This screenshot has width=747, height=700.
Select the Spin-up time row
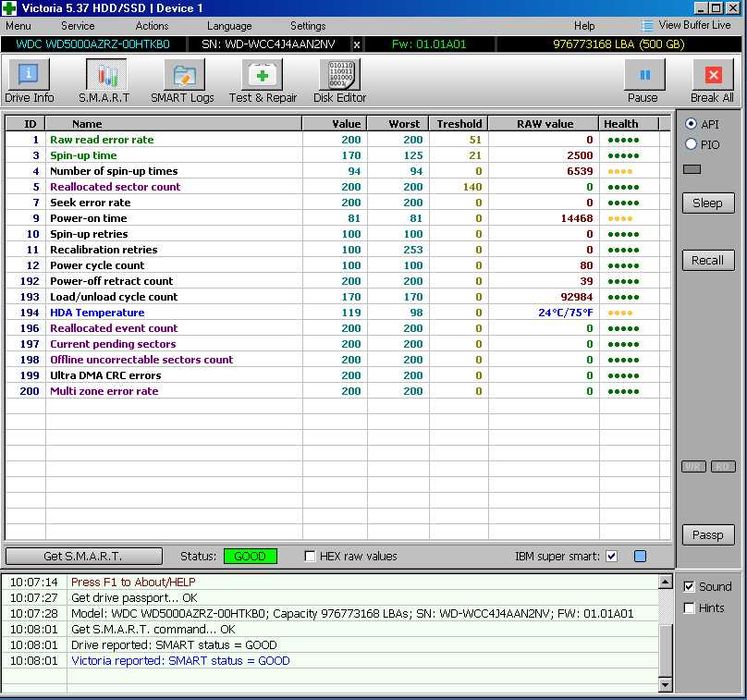tap(337, 155)
